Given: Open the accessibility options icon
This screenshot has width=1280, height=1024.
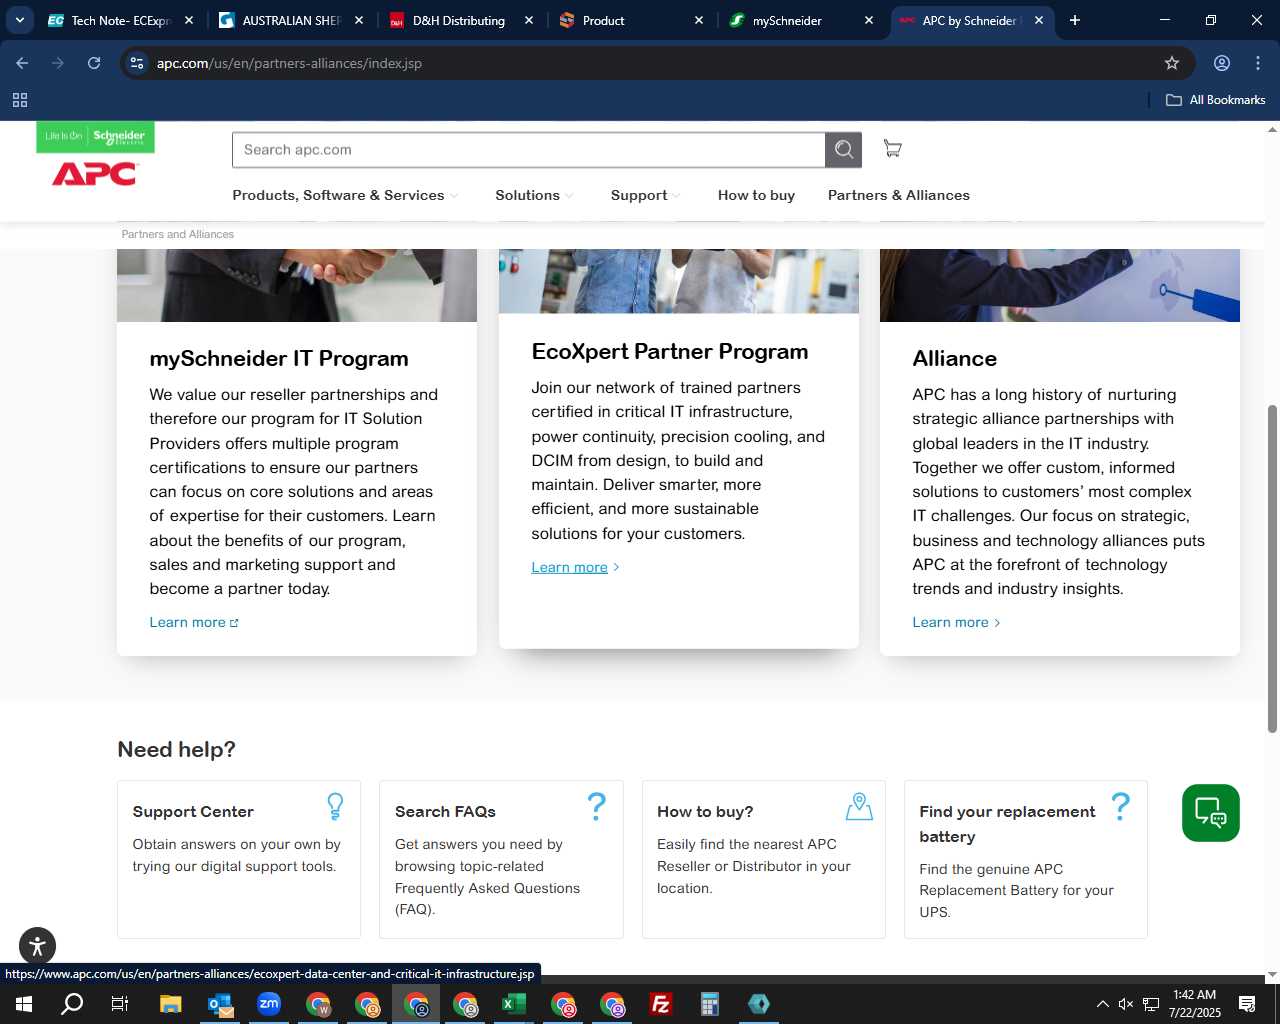Looking at the screenshot, I should point(37,946).
